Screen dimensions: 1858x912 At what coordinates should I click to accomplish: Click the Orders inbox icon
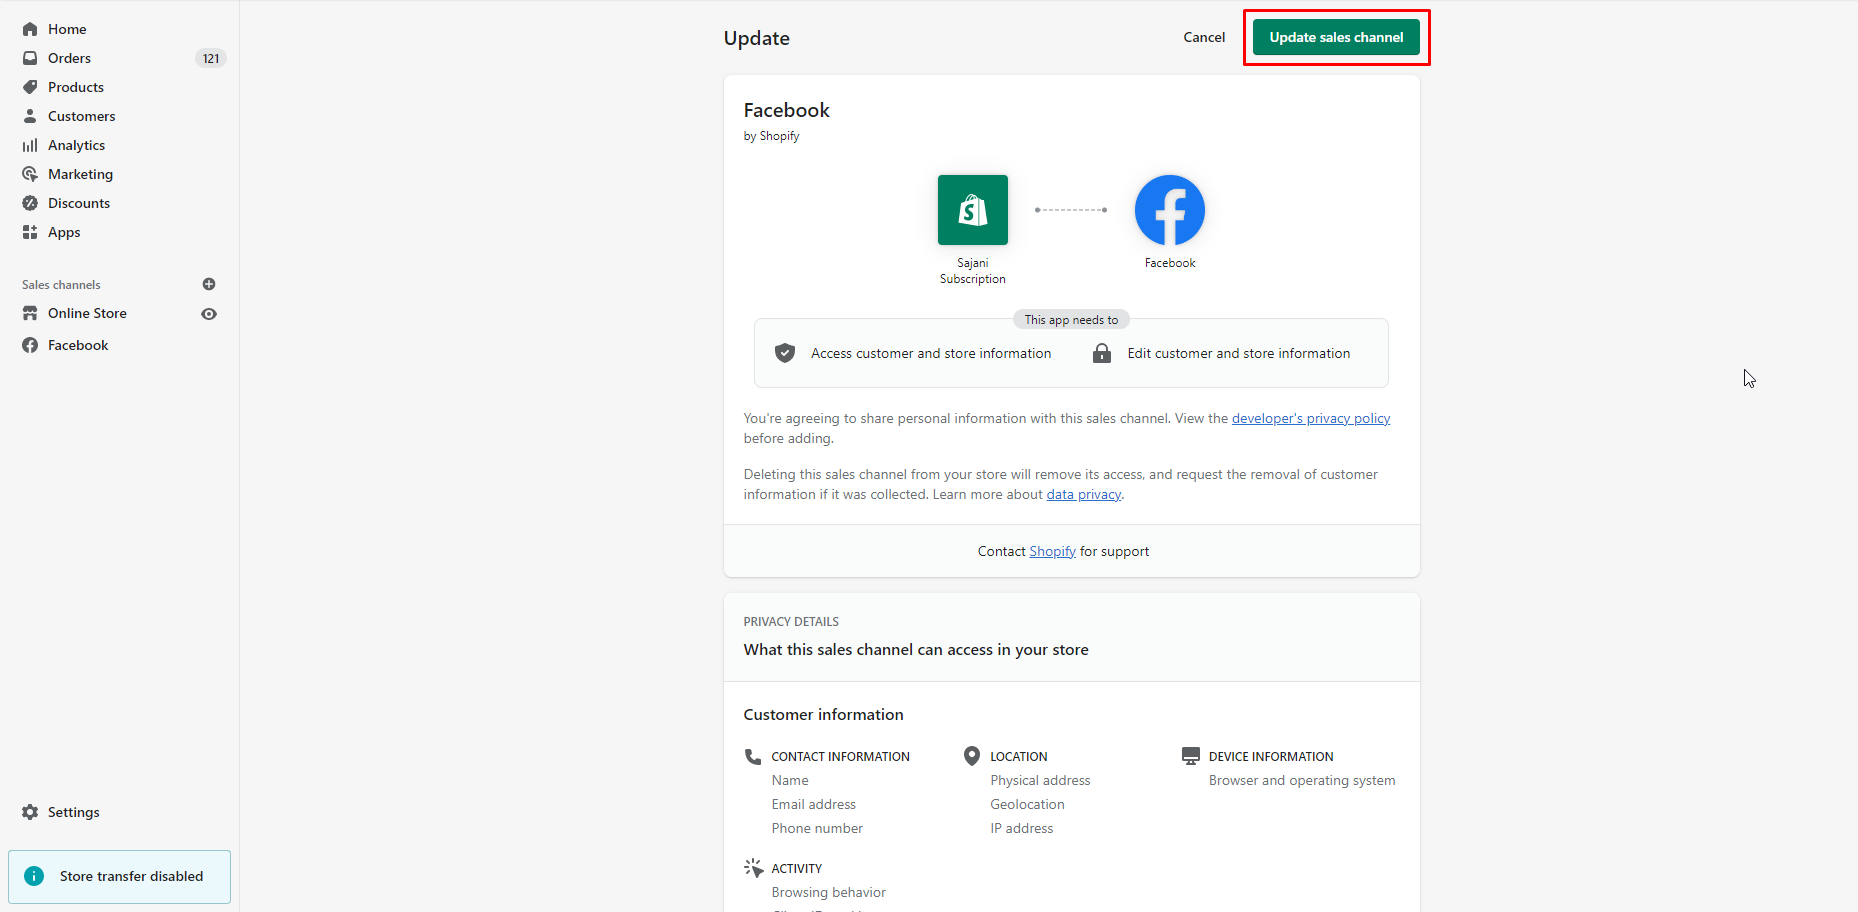coord(30,58)
